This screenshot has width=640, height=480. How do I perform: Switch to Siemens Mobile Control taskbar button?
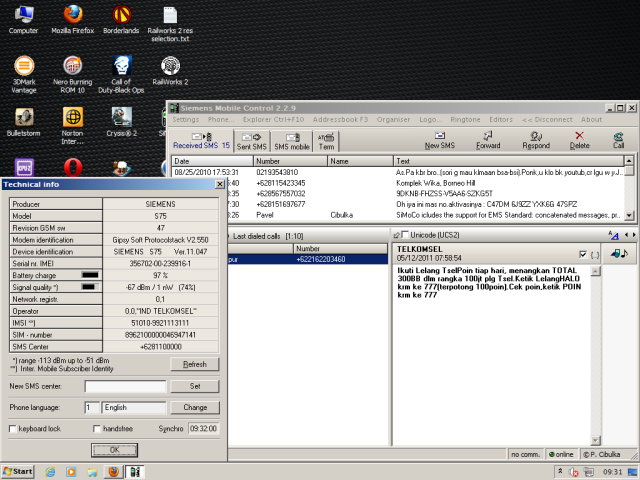coord(135,472)
